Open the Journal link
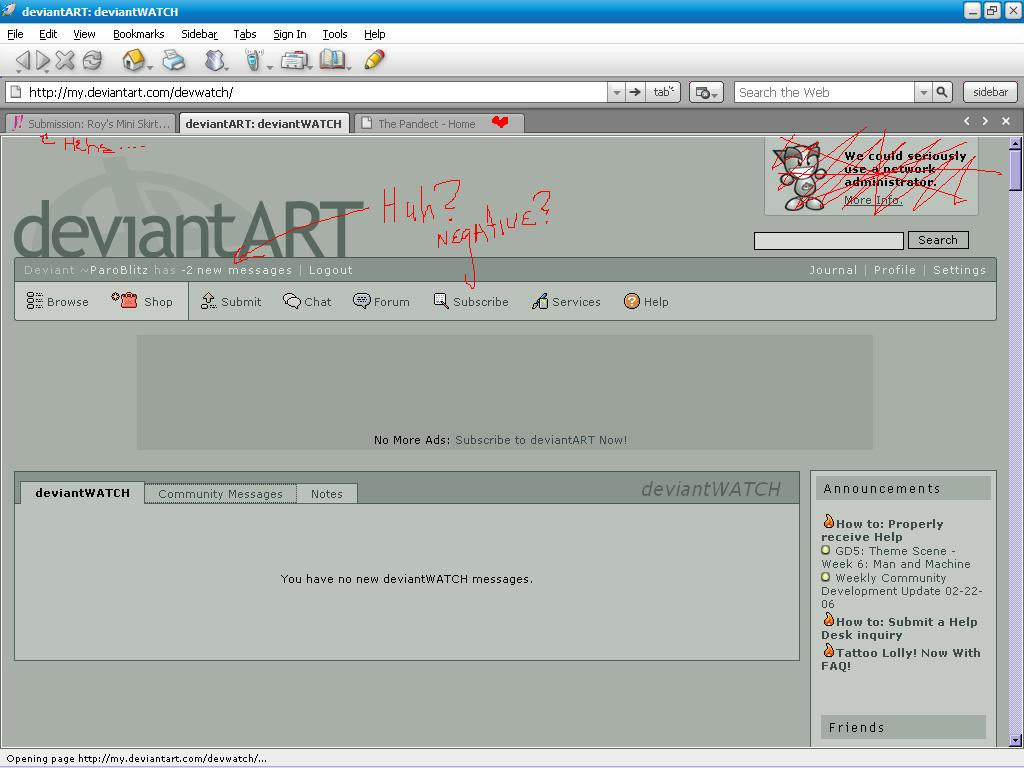Screen dimensions: 1024x768 coord(833,270)
